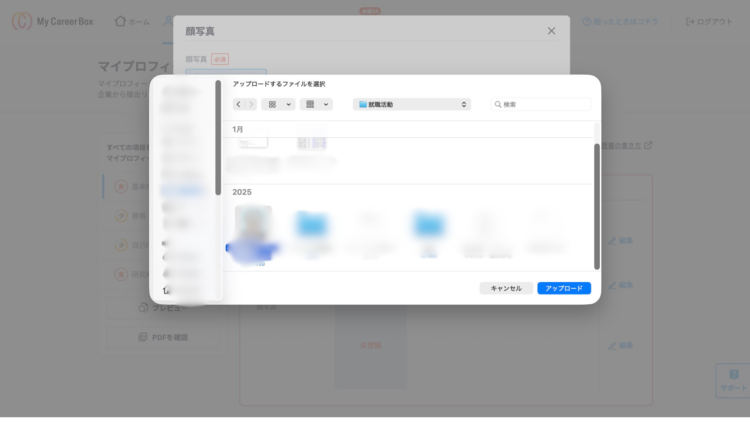Click the 編集 link beside 未登録

[621, 345]
